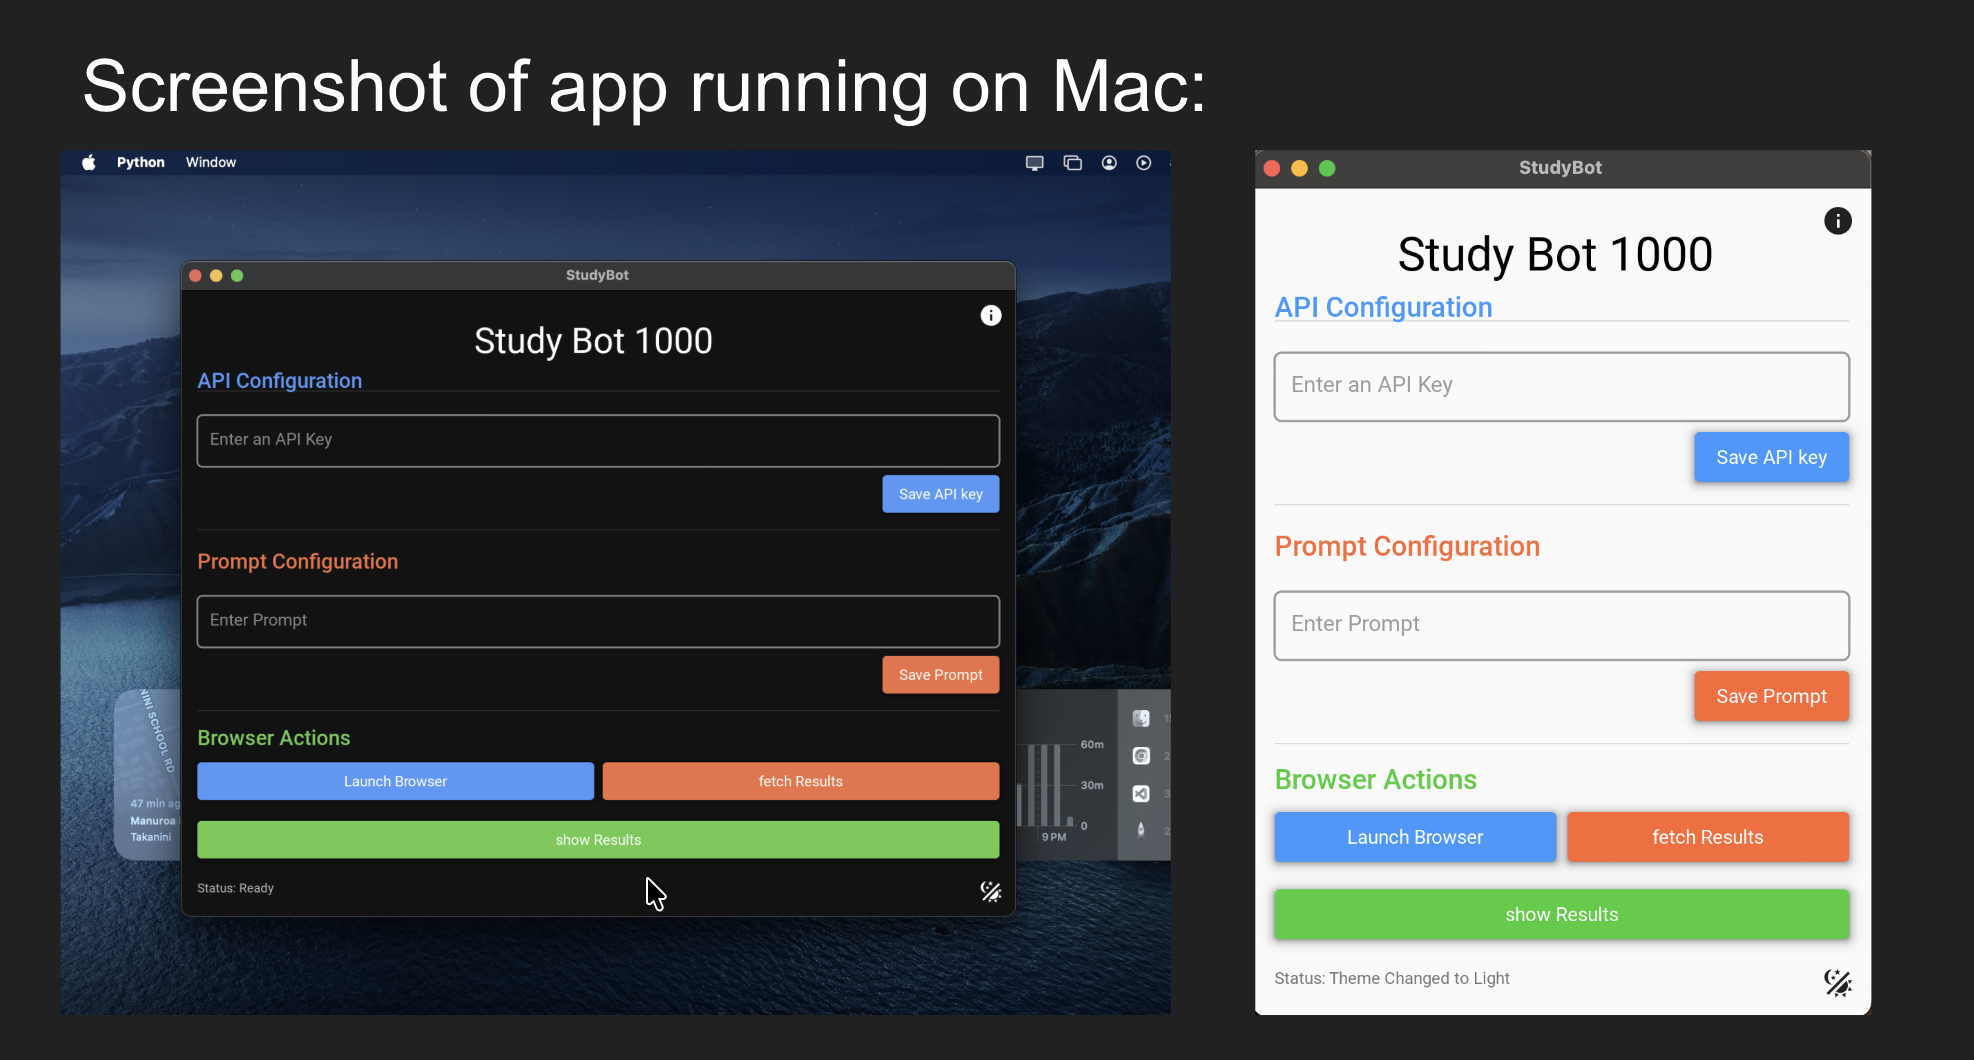1974x1060 pixels.
Task: Focus Enter Prompt field in dark window
Action: coord(598,621)
